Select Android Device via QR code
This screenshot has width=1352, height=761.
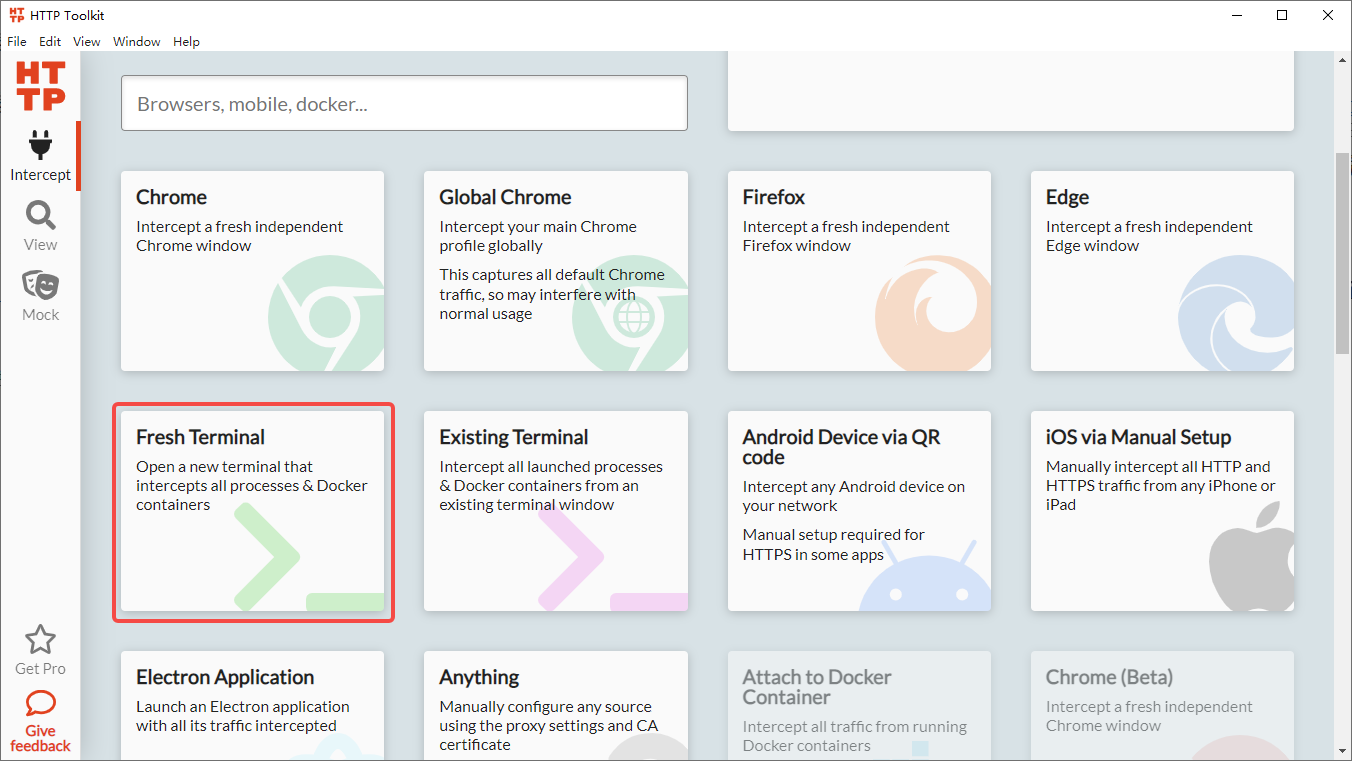tap(859, 511)
